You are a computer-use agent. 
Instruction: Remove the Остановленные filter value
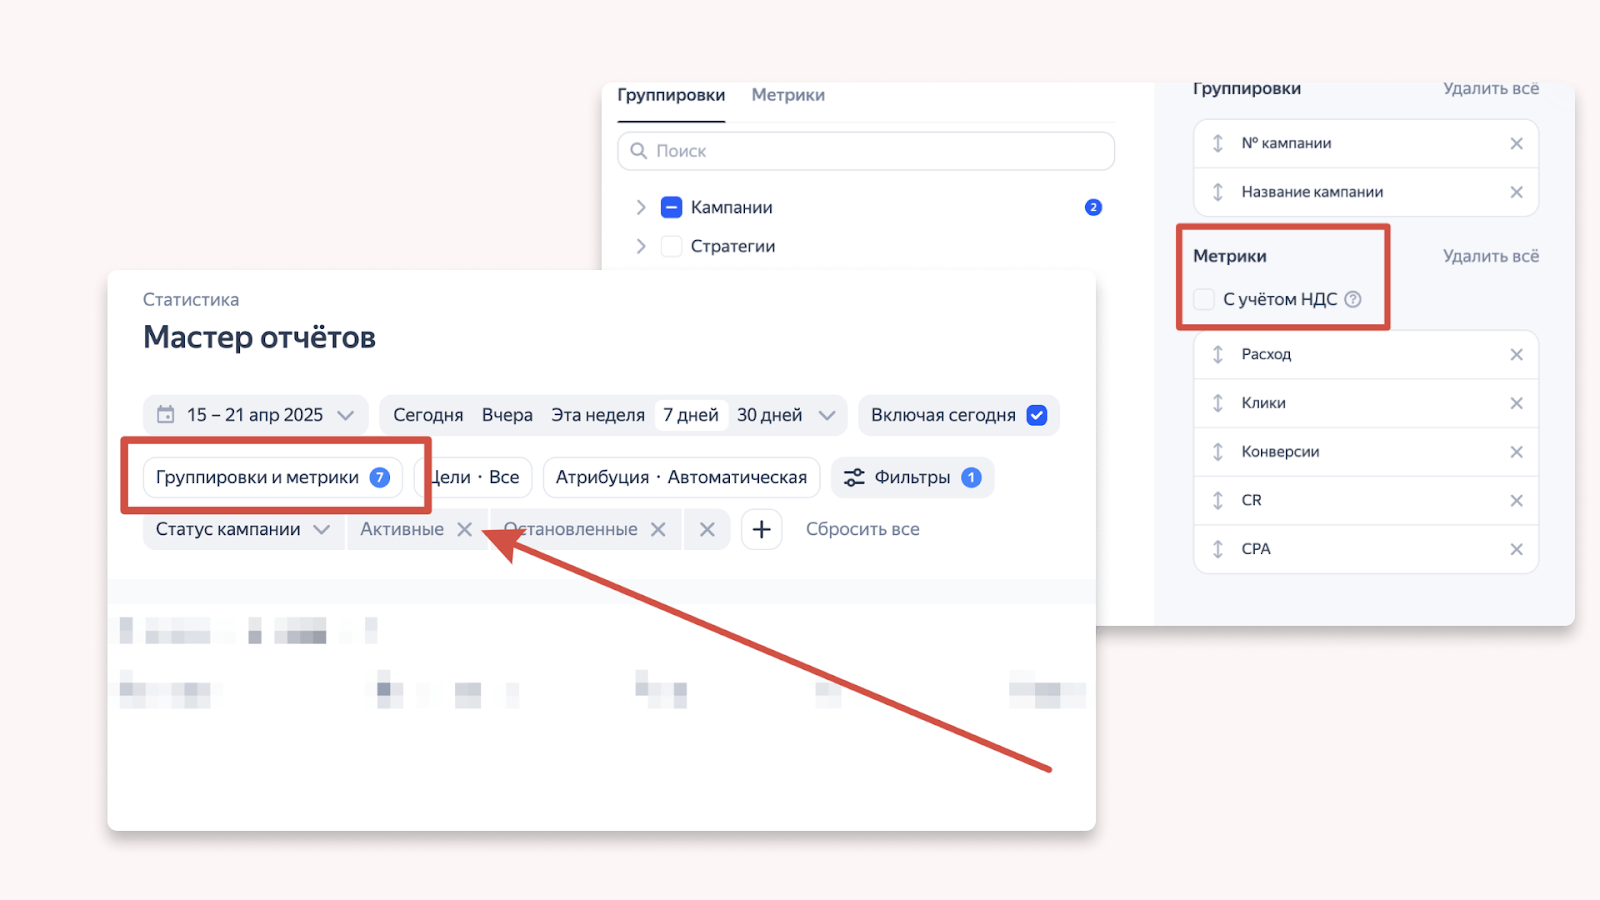point(658,529)
